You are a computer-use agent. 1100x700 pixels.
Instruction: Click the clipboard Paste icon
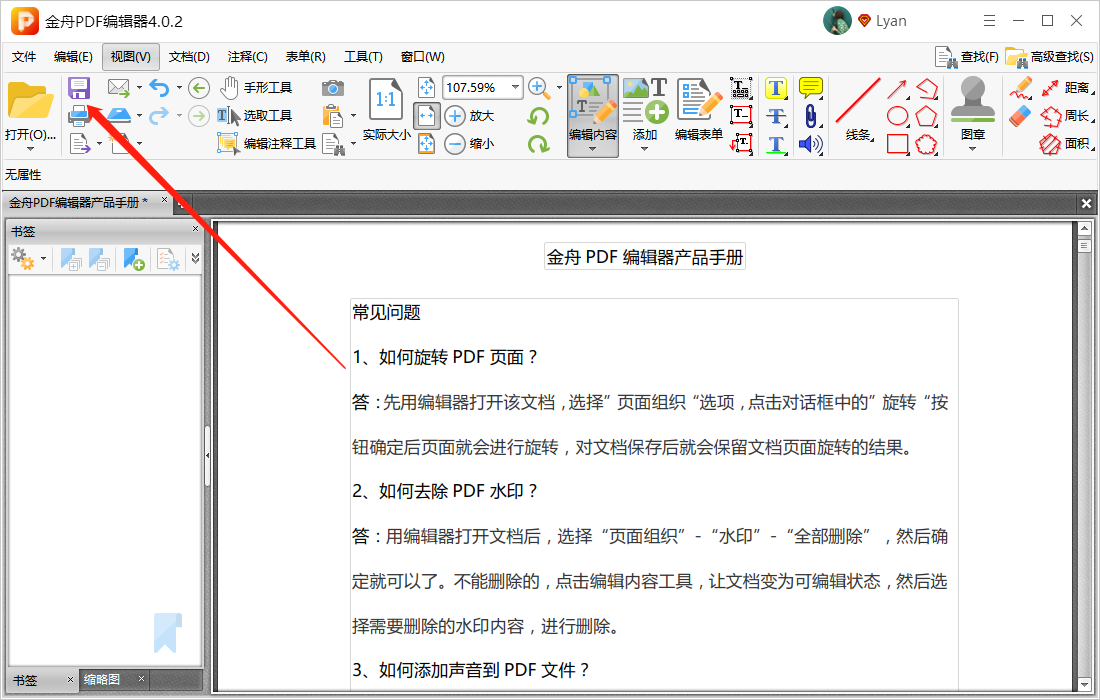point(333,116)
